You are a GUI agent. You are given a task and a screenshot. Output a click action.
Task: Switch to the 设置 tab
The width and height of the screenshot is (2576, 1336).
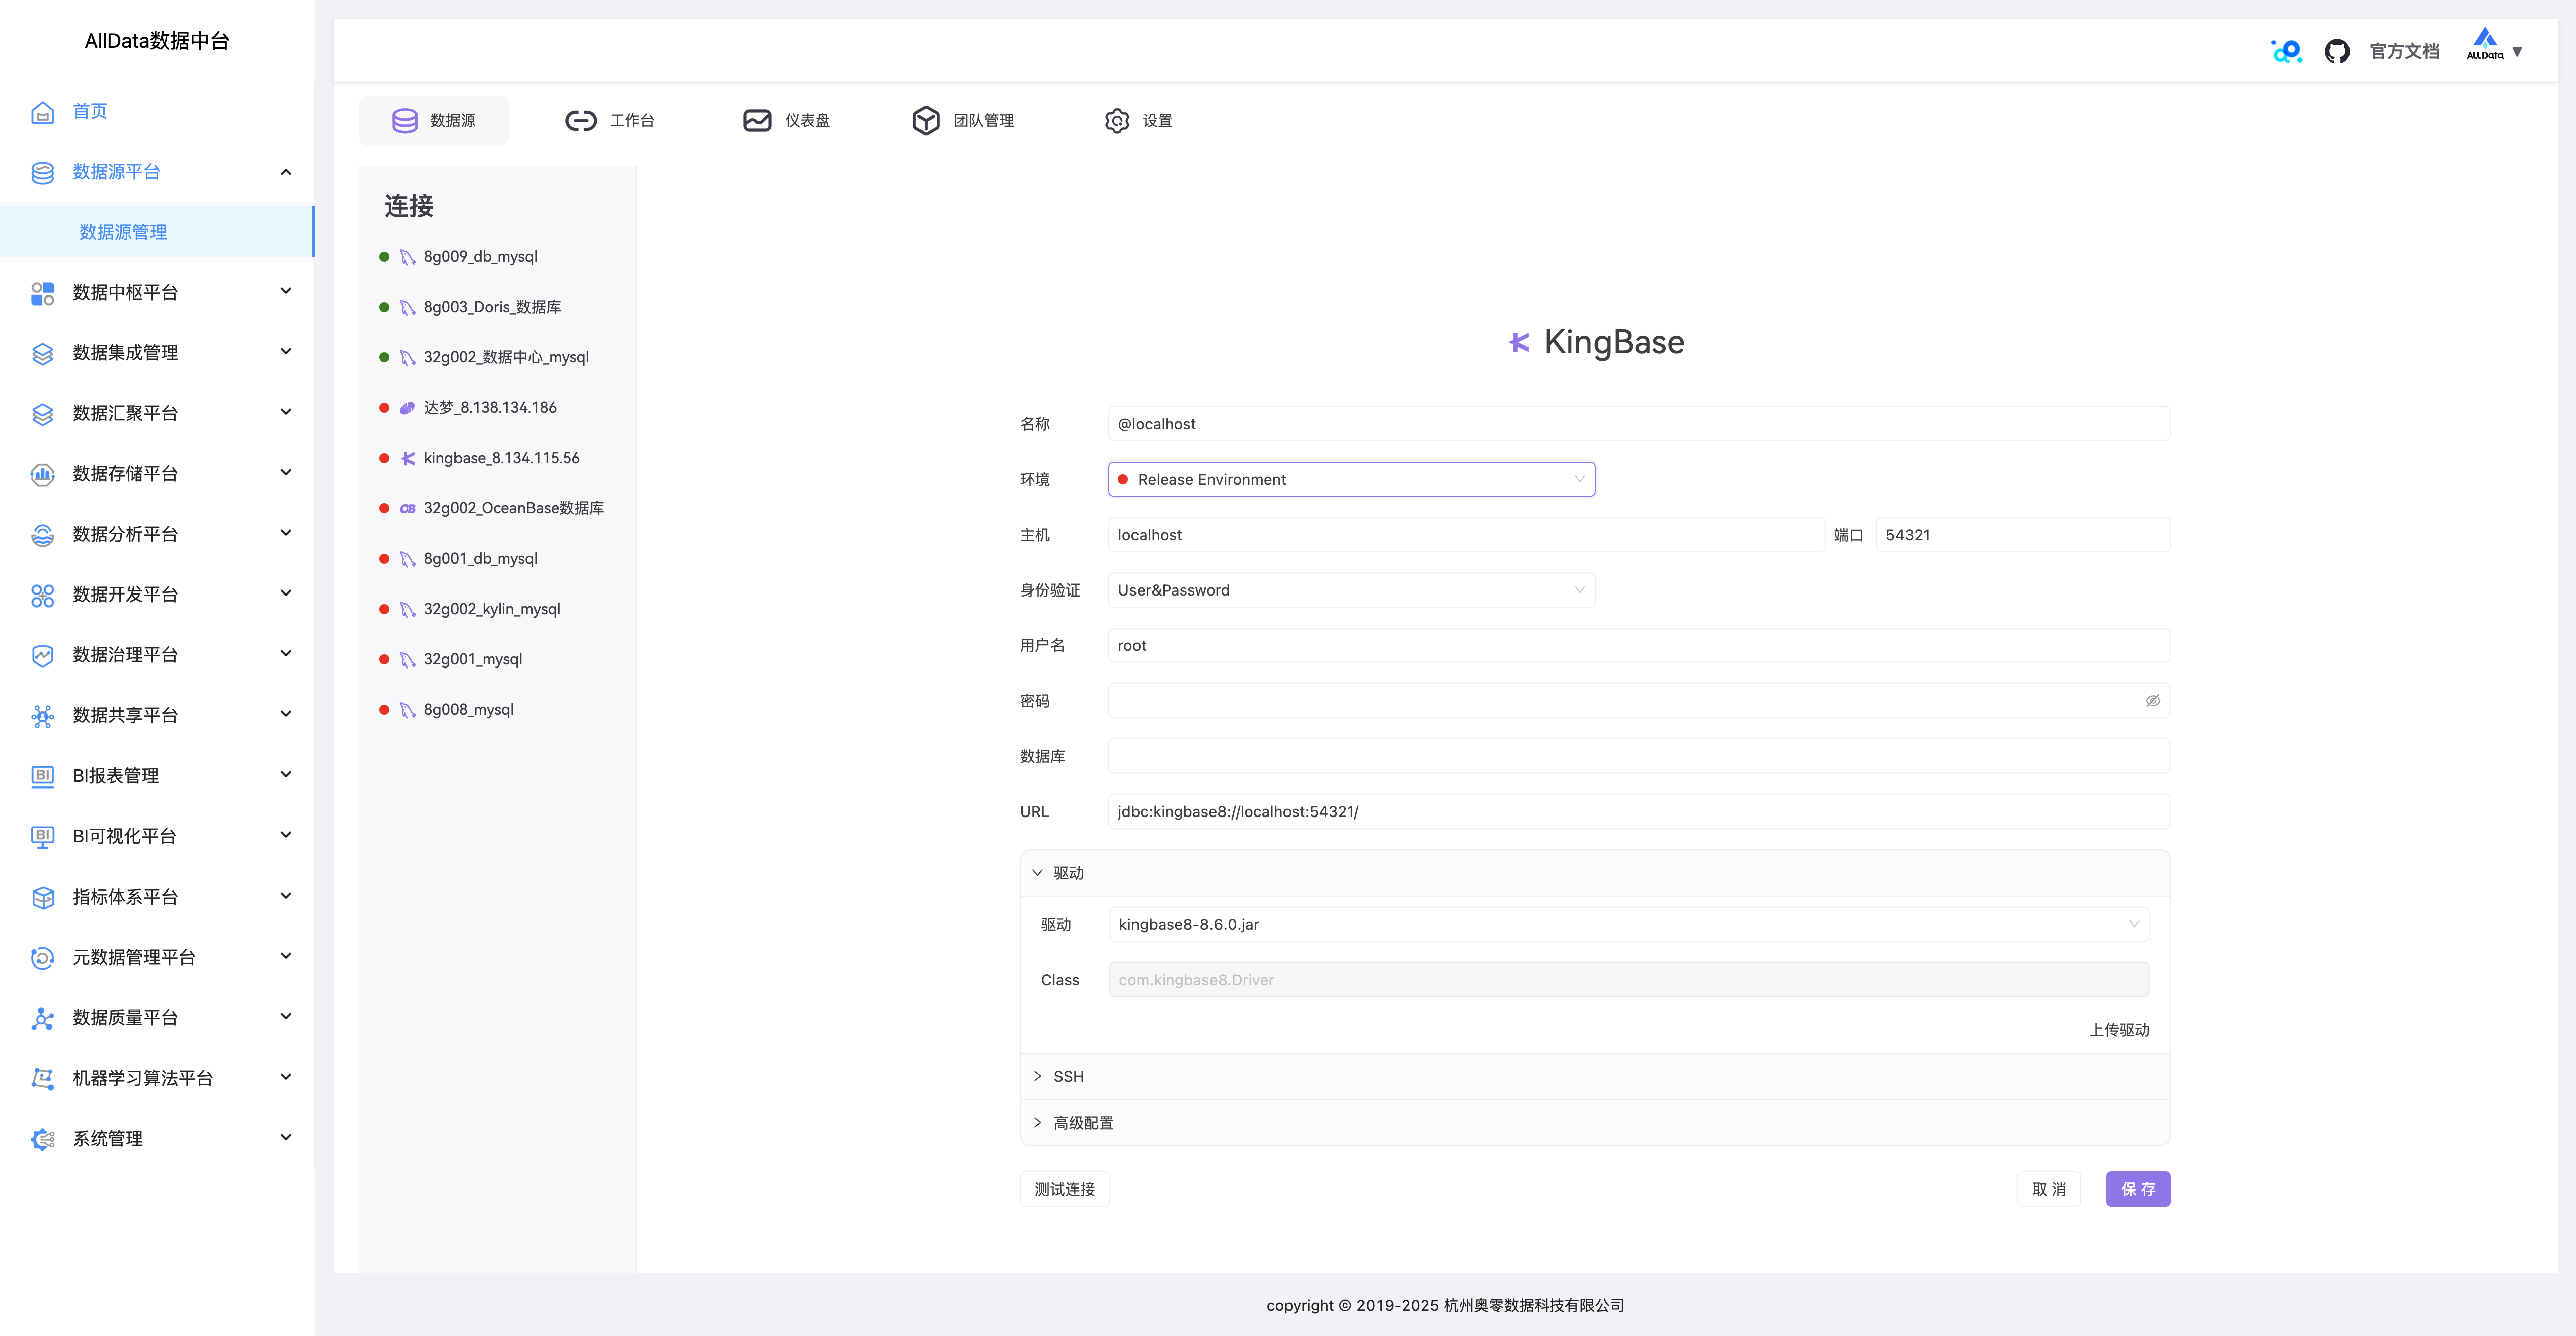[1138, 121]
